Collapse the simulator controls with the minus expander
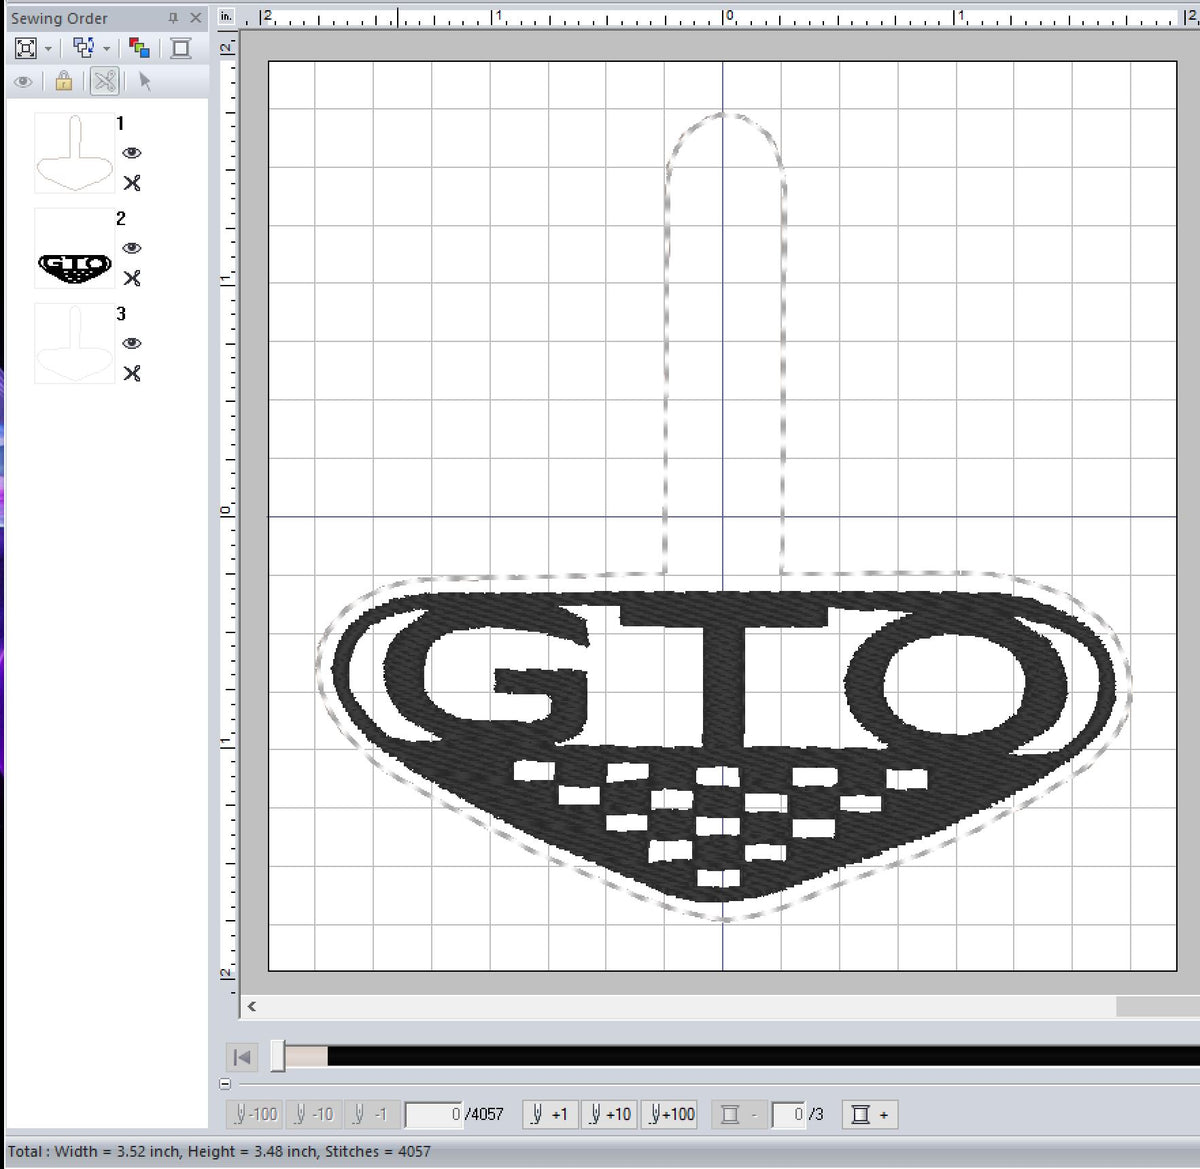The width and height of the screenshot is (1200, 1169). click(x=224, y=1084)
